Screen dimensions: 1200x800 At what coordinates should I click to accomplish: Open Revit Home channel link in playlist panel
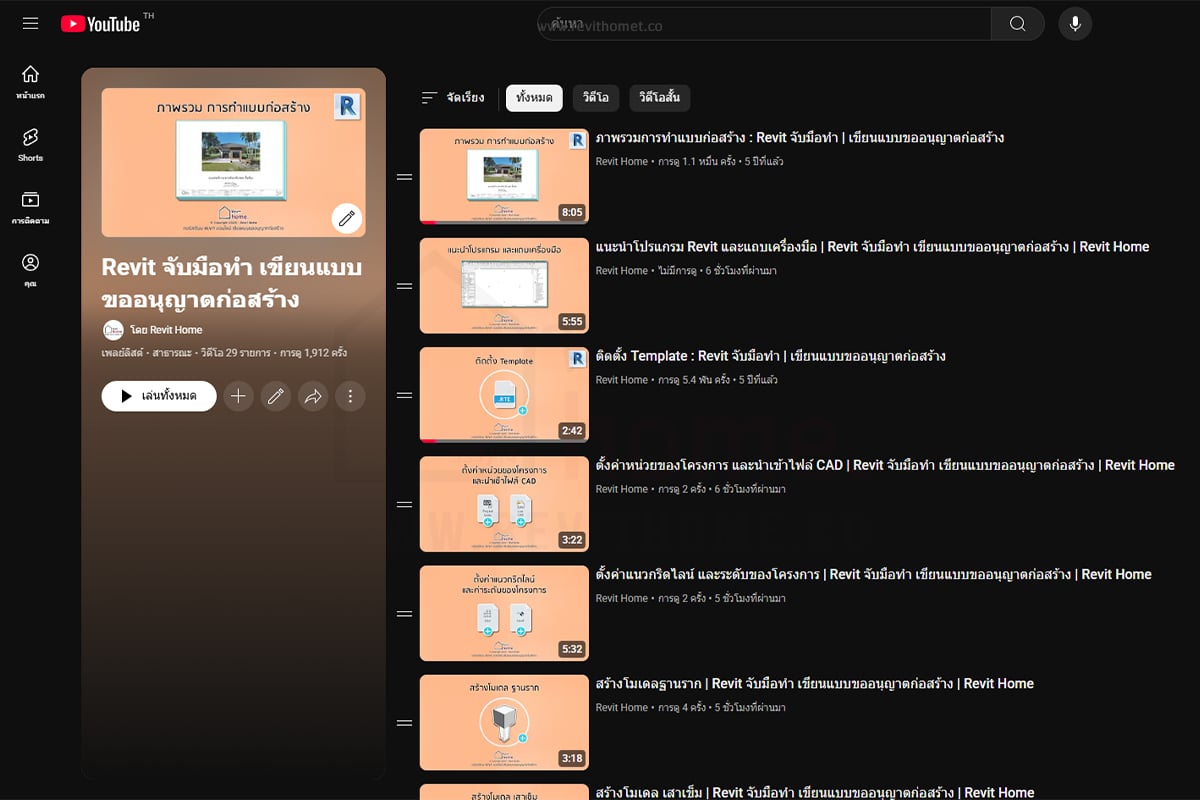click(x=165, y=330)
